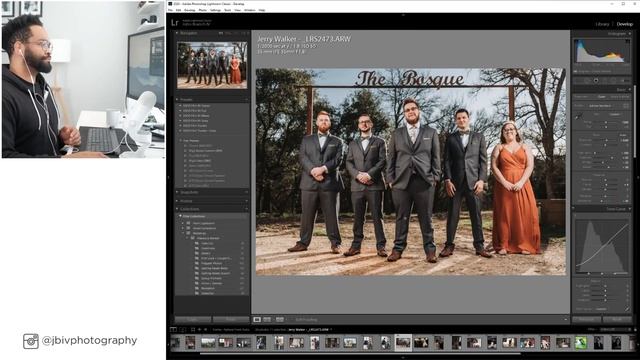This screenshot has width=640, height=360.
Task: Toggle highlight clipping indicator in histogram
Action: (628, 41)
